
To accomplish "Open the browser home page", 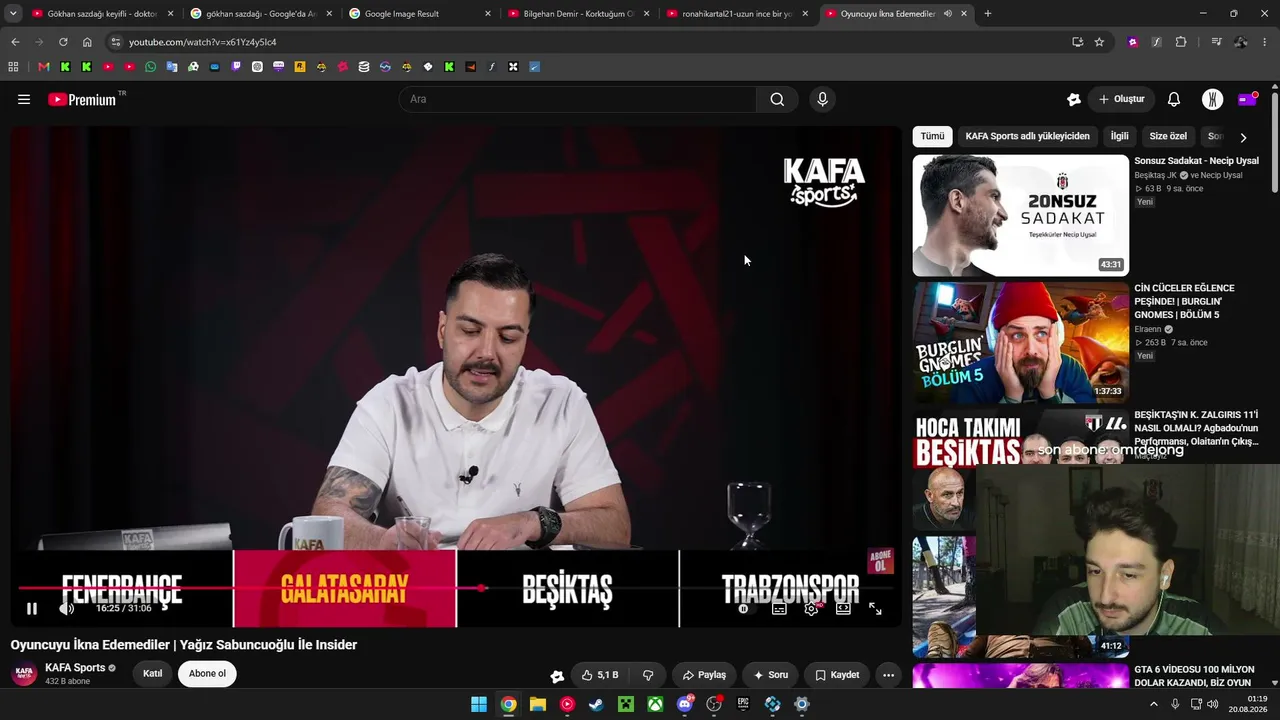I will click(87, 42).
